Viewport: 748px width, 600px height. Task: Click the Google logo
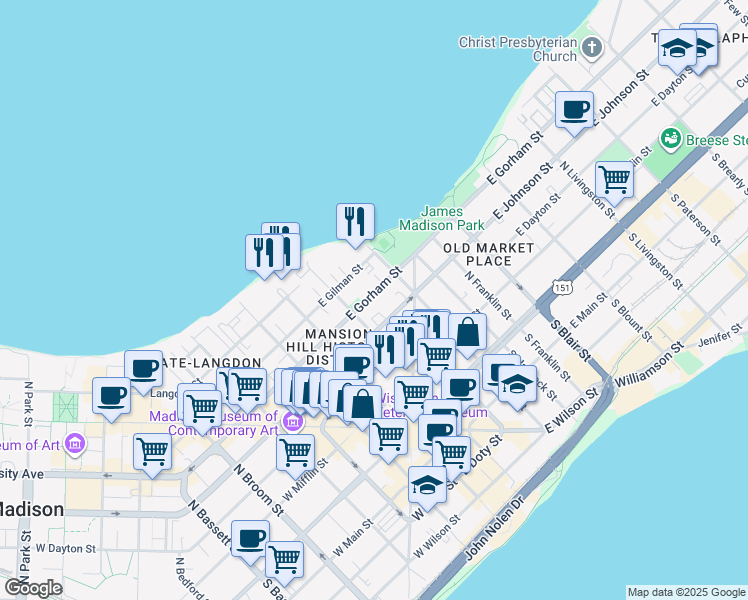(33, 588)
